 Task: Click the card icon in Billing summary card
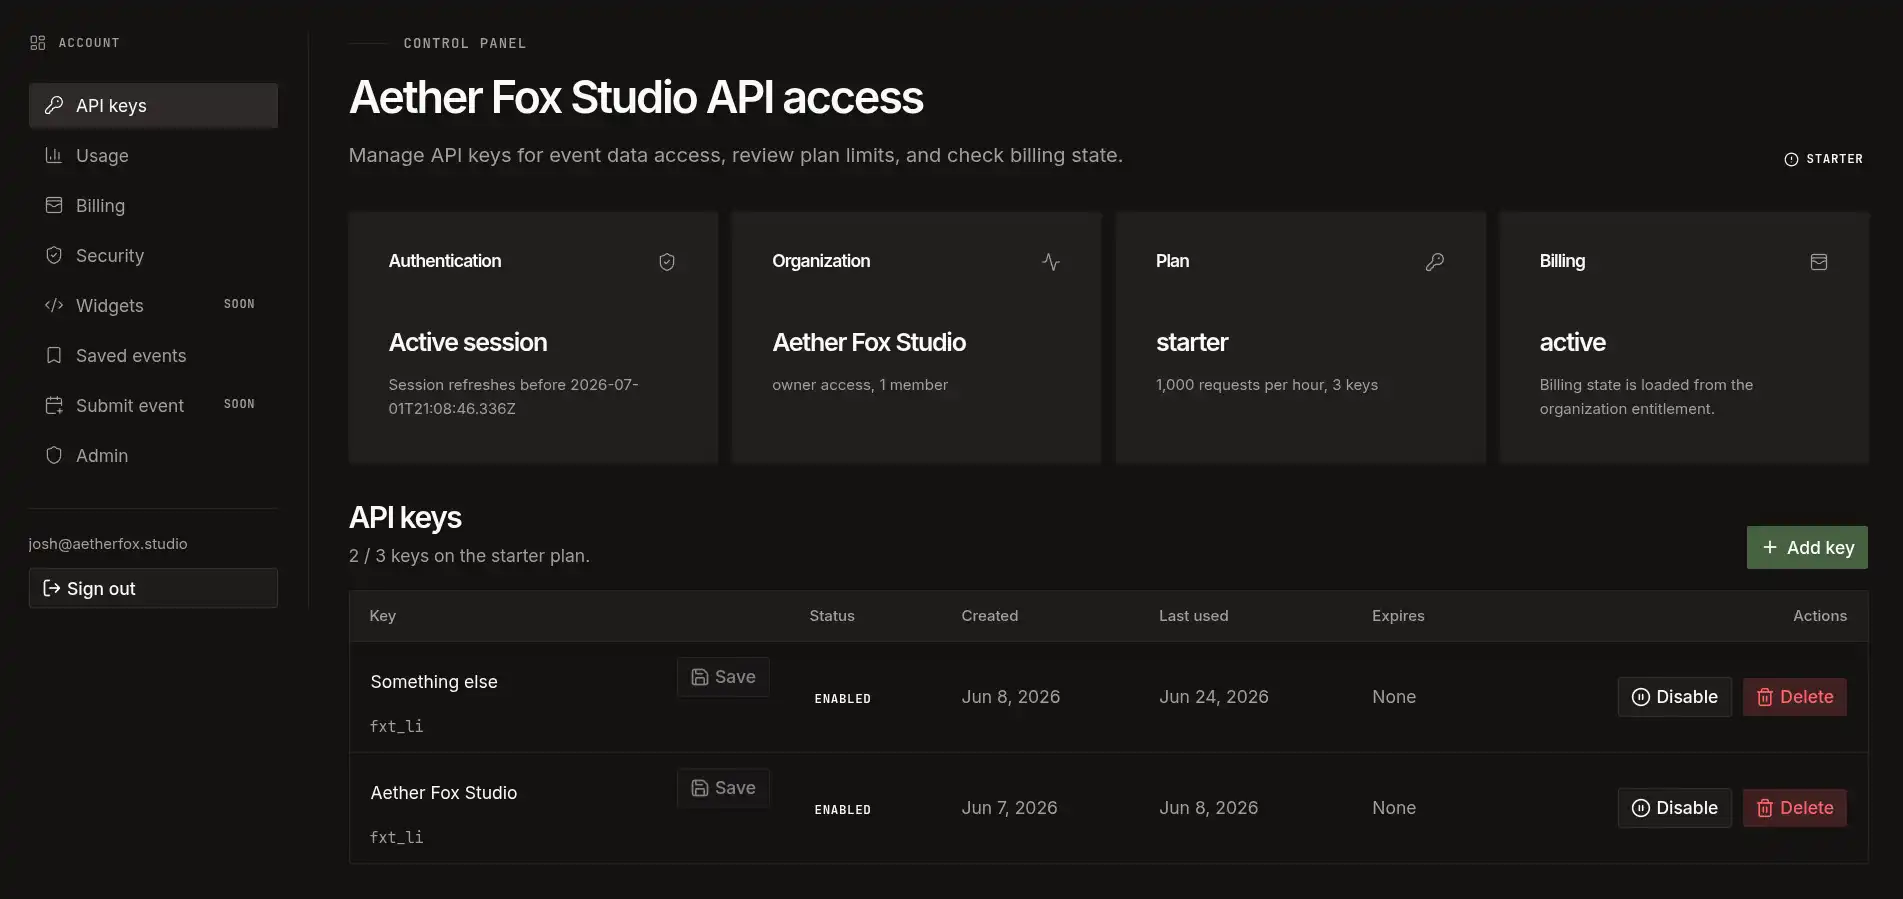click(x=1819, y=262)
